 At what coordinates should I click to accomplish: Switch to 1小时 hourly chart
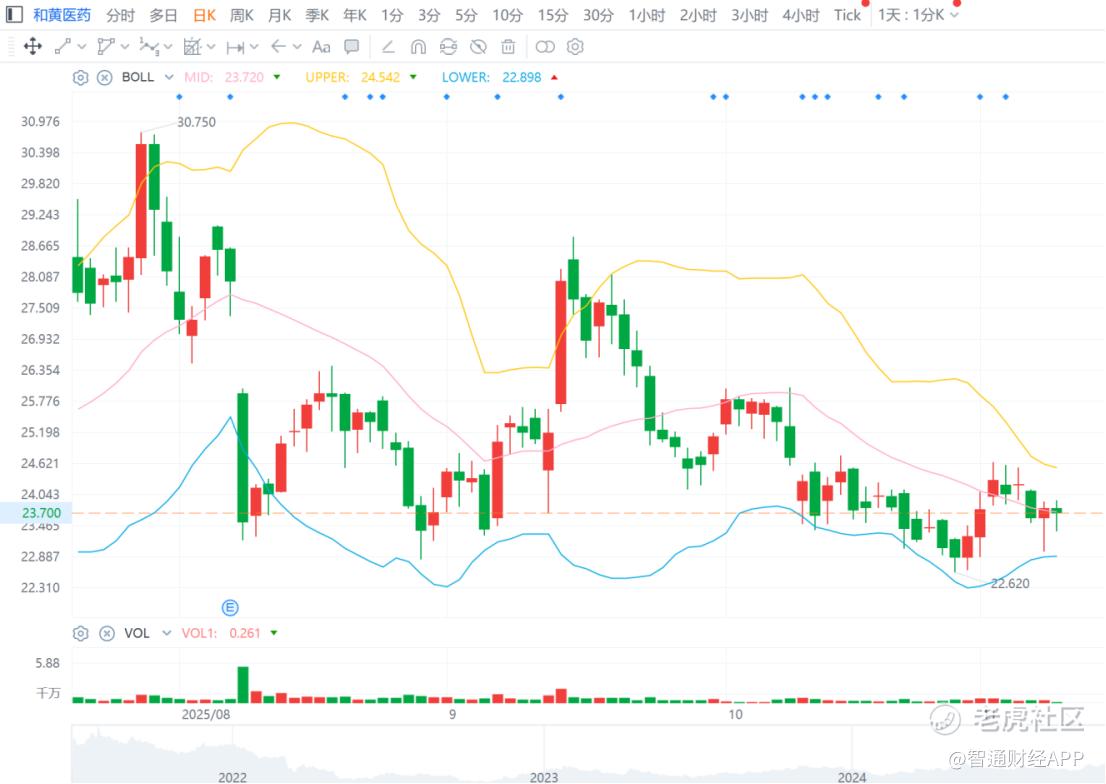click(x=647, y=15)
